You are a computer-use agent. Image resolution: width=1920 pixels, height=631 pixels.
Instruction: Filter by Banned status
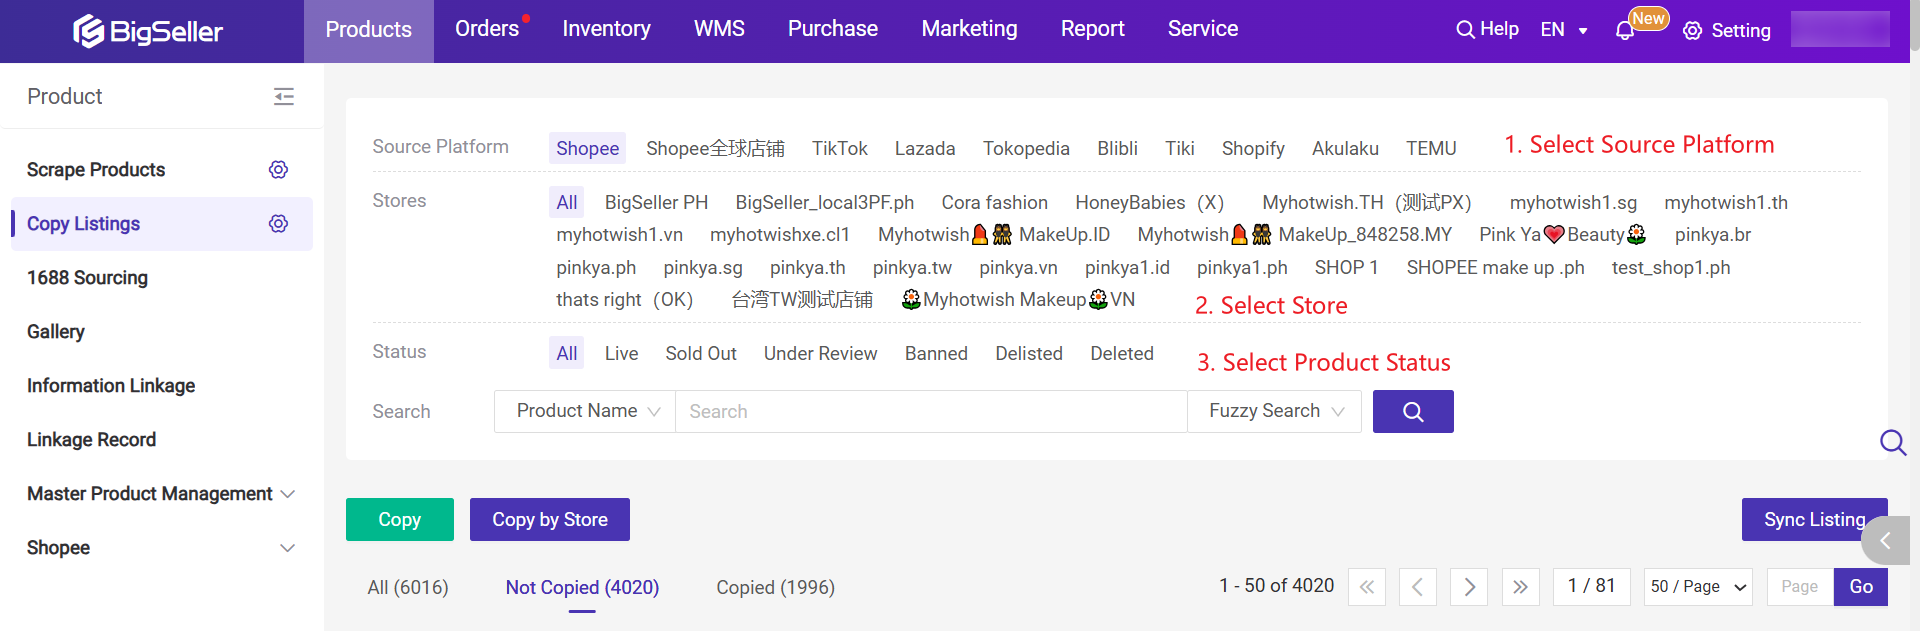pyautogui.click(x=936, y=353)
